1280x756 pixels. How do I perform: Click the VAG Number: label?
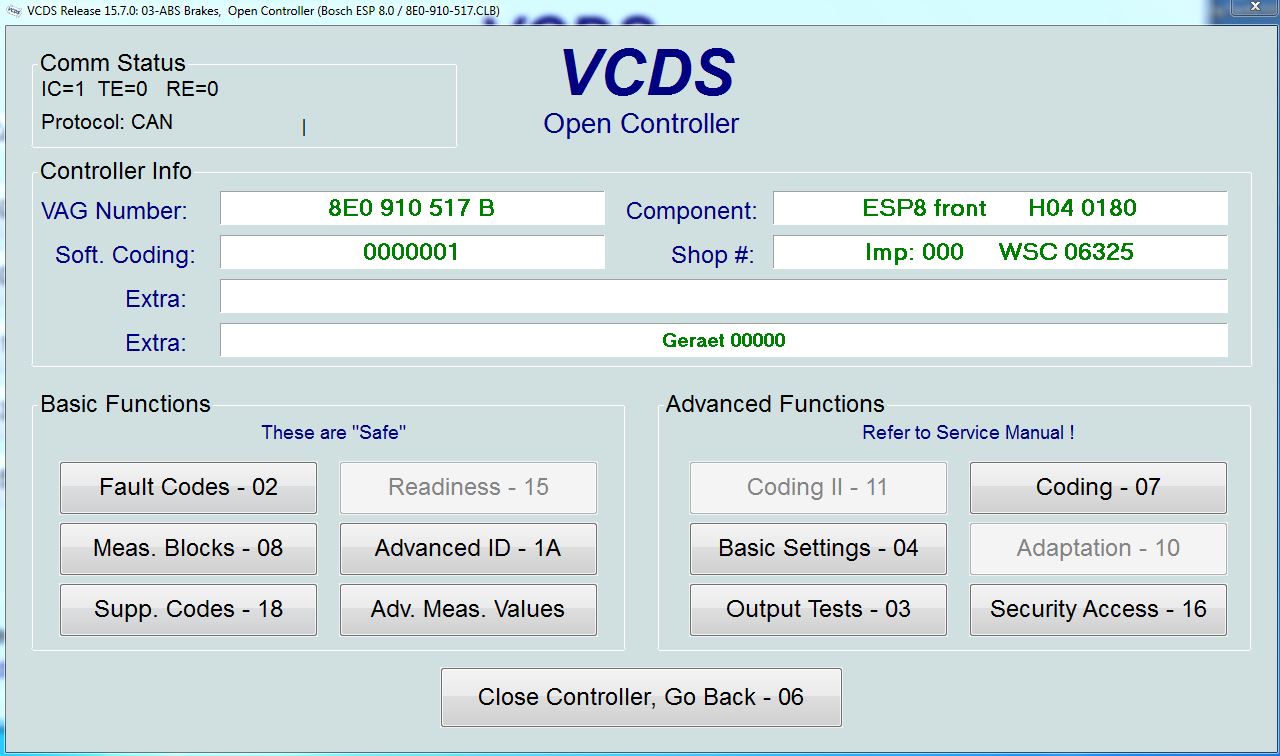click(x=114, y=212)
